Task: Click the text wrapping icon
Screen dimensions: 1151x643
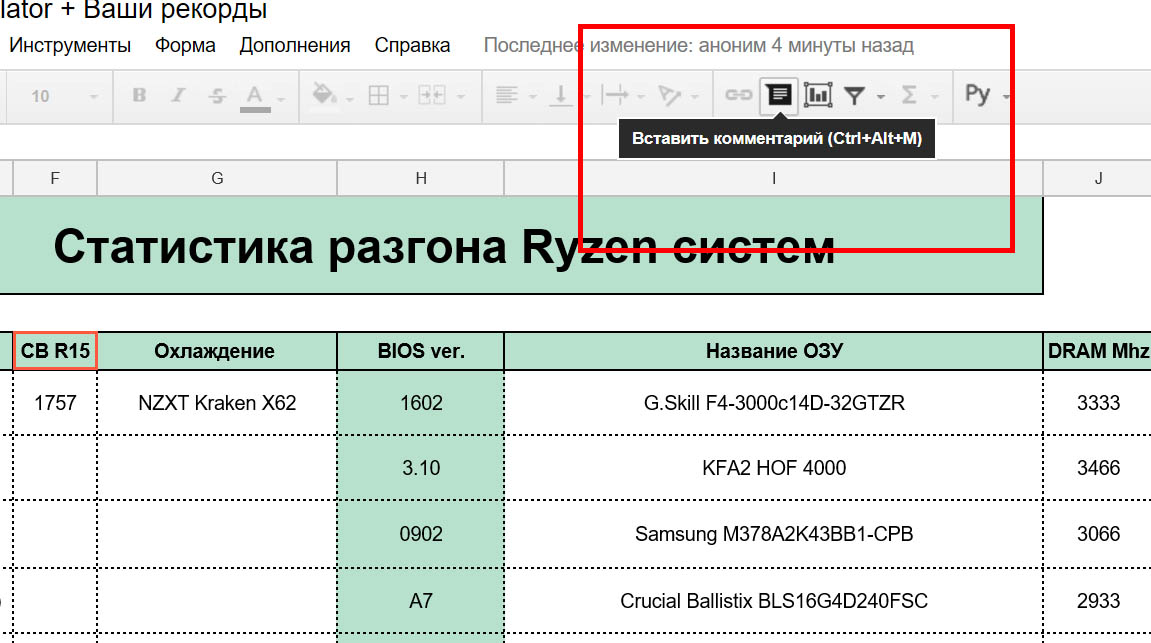Action: point(614,95)
